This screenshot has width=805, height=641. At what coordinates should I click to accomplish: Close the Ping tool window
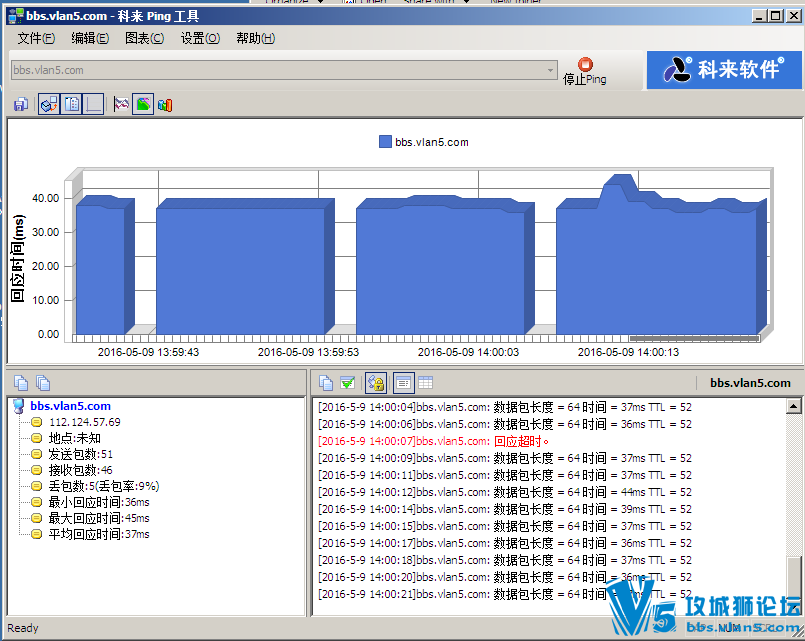click(794, 16)
